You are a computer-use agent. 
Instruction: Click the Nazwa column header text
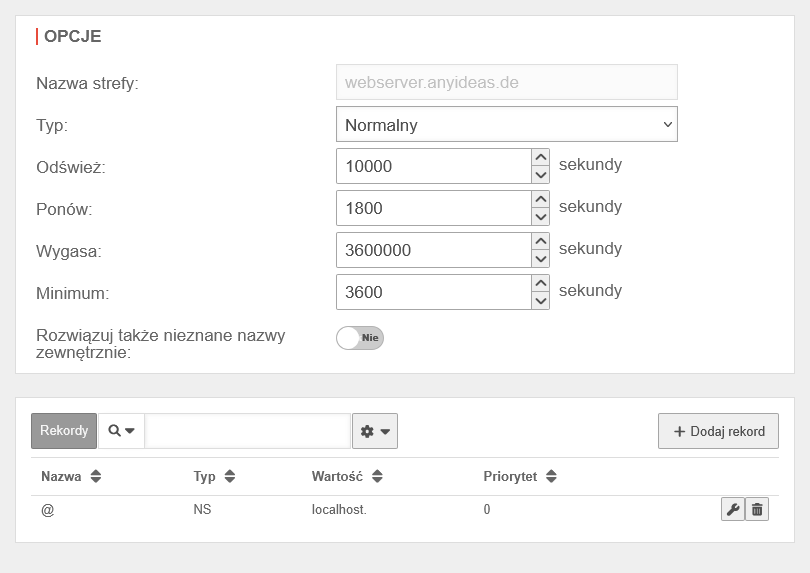(x=61, y=476)
